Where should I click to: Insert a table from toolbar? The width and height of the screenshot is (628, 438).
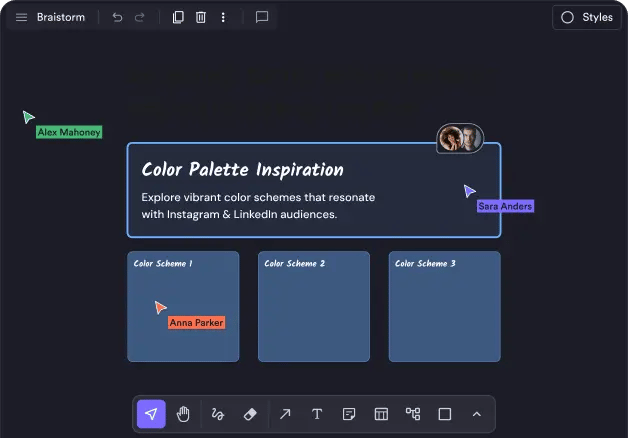[x=381, y=414]
